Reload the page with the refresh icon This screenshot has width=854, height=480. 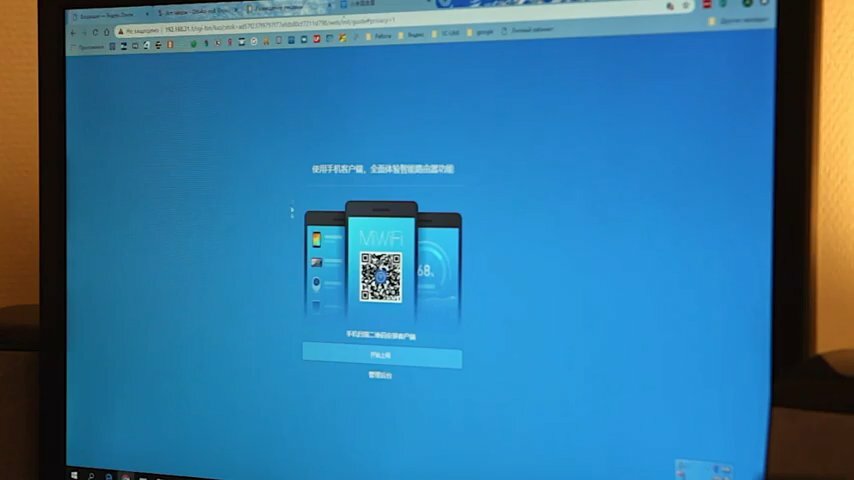click(95, 33)
